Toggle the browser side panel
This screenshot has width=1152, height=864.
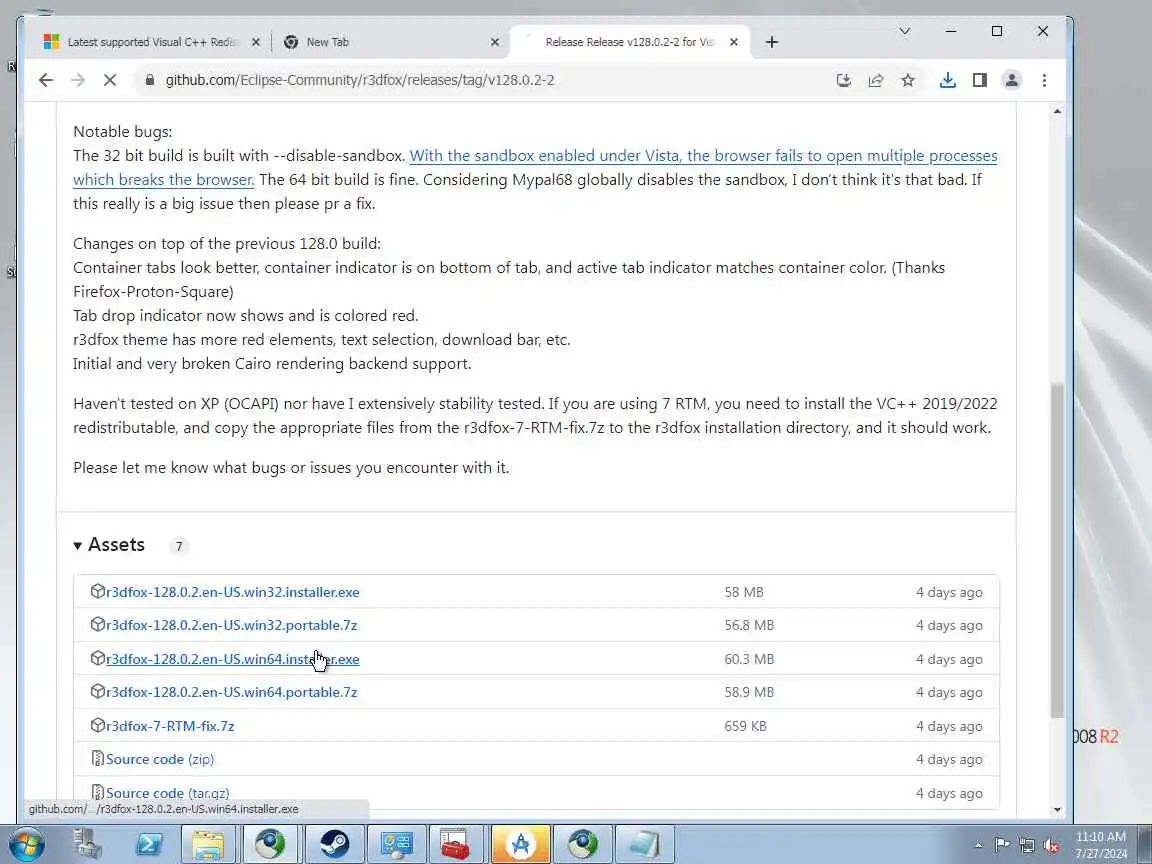pyautogui.click(x=979, y=80)
